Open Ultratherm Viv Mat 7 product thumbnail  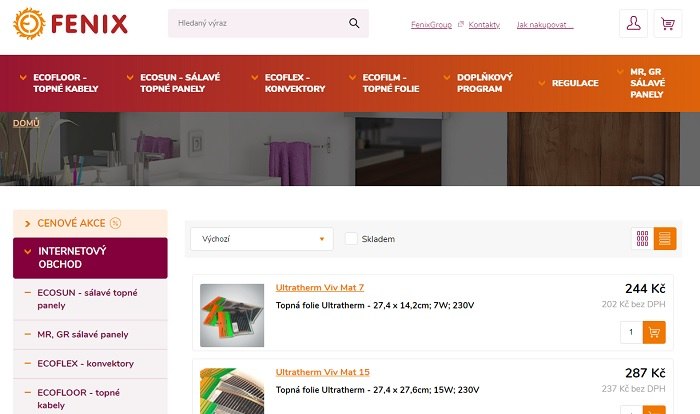232,315
